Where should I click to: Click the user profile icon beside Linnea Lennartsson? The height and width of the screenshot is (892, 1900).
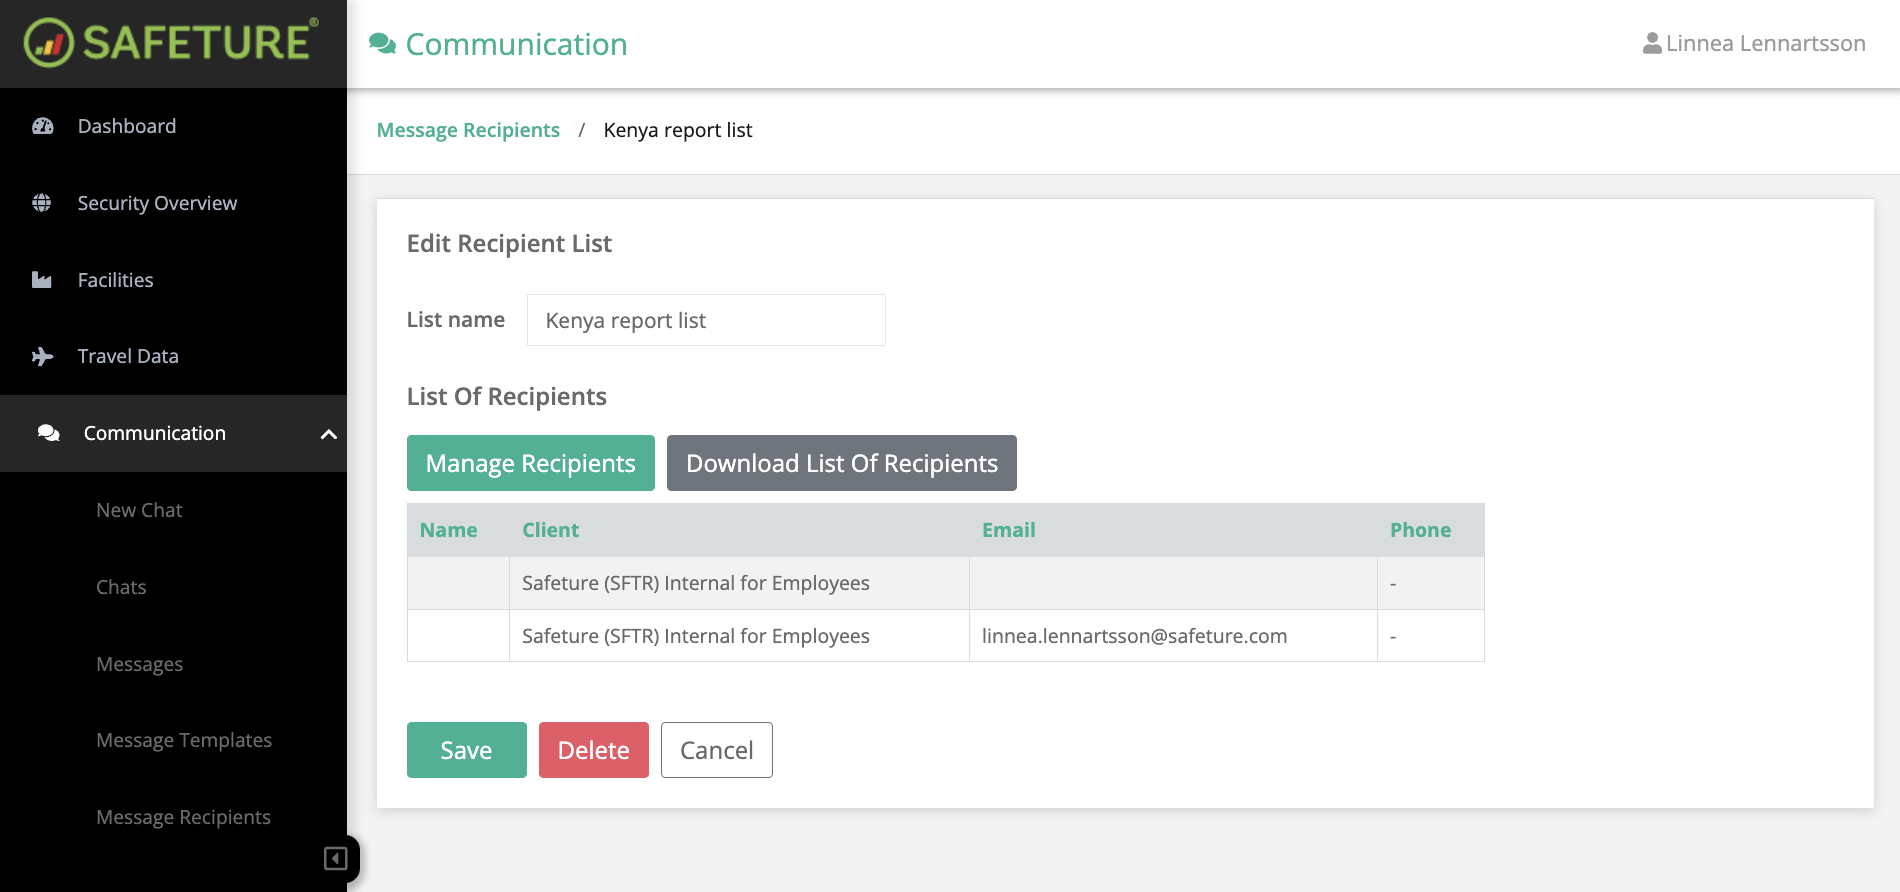pos(1651,44)
